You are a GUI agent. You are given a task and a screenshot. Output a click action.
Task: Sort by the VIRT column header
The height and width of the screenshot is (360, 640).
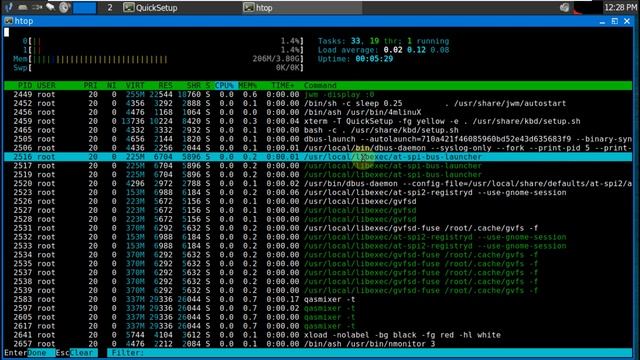pos(135,85)
